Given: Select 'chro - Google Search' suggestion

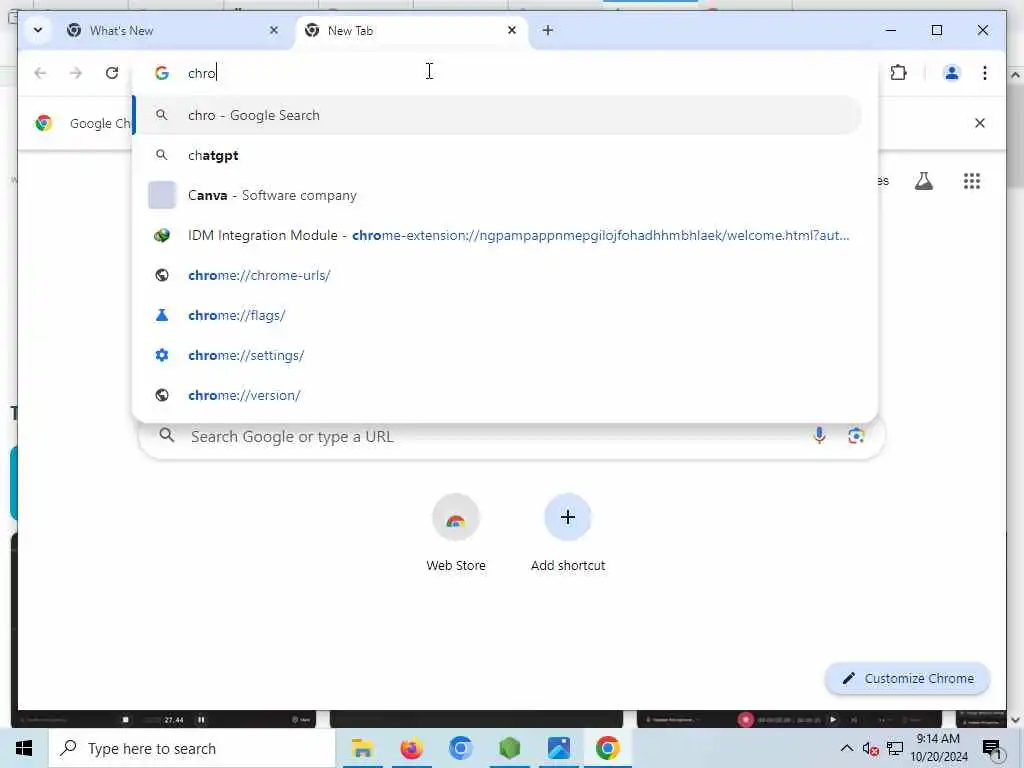Looking at the screenshot, I should tap(498, 115).
